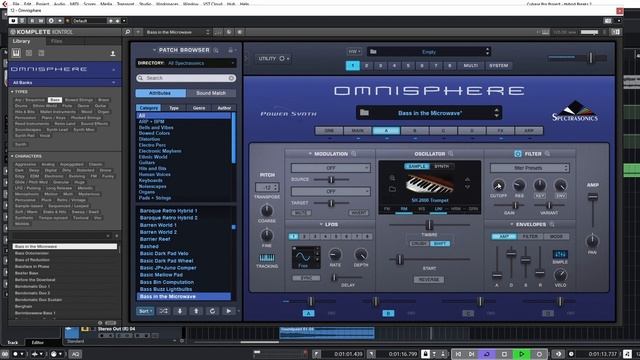Click the patch browser Search field
Viewport: 640px width, 360px height.
pyautogui.click(x=186, y=78)
